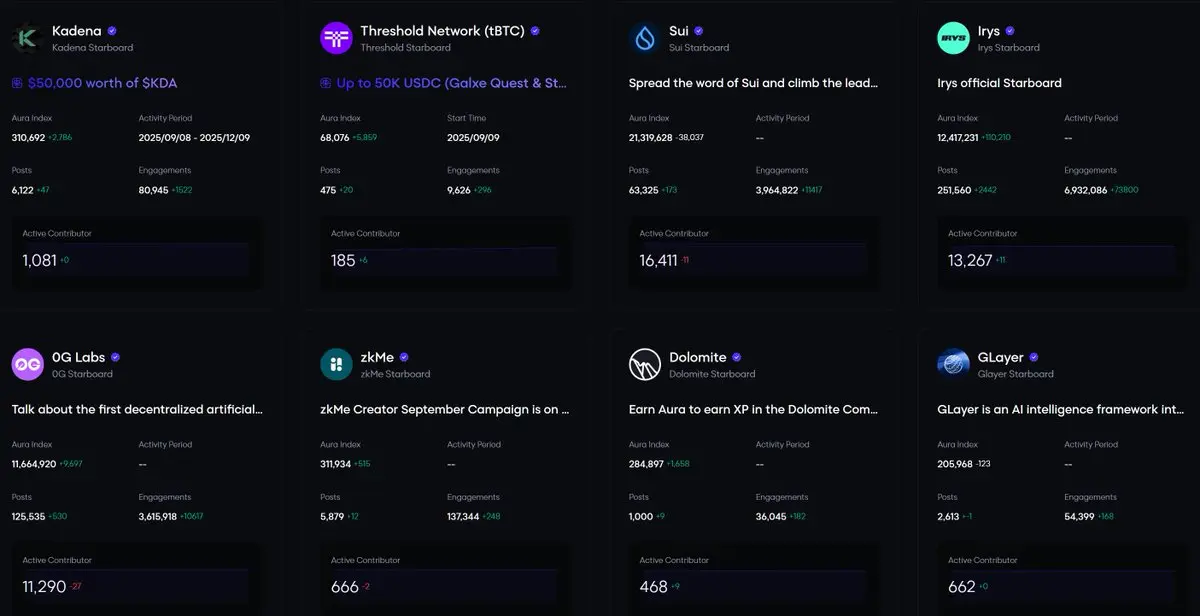Click the zkMe teal logo
Viewport: 1200px width, 616px height.
[x=336, y=365]
